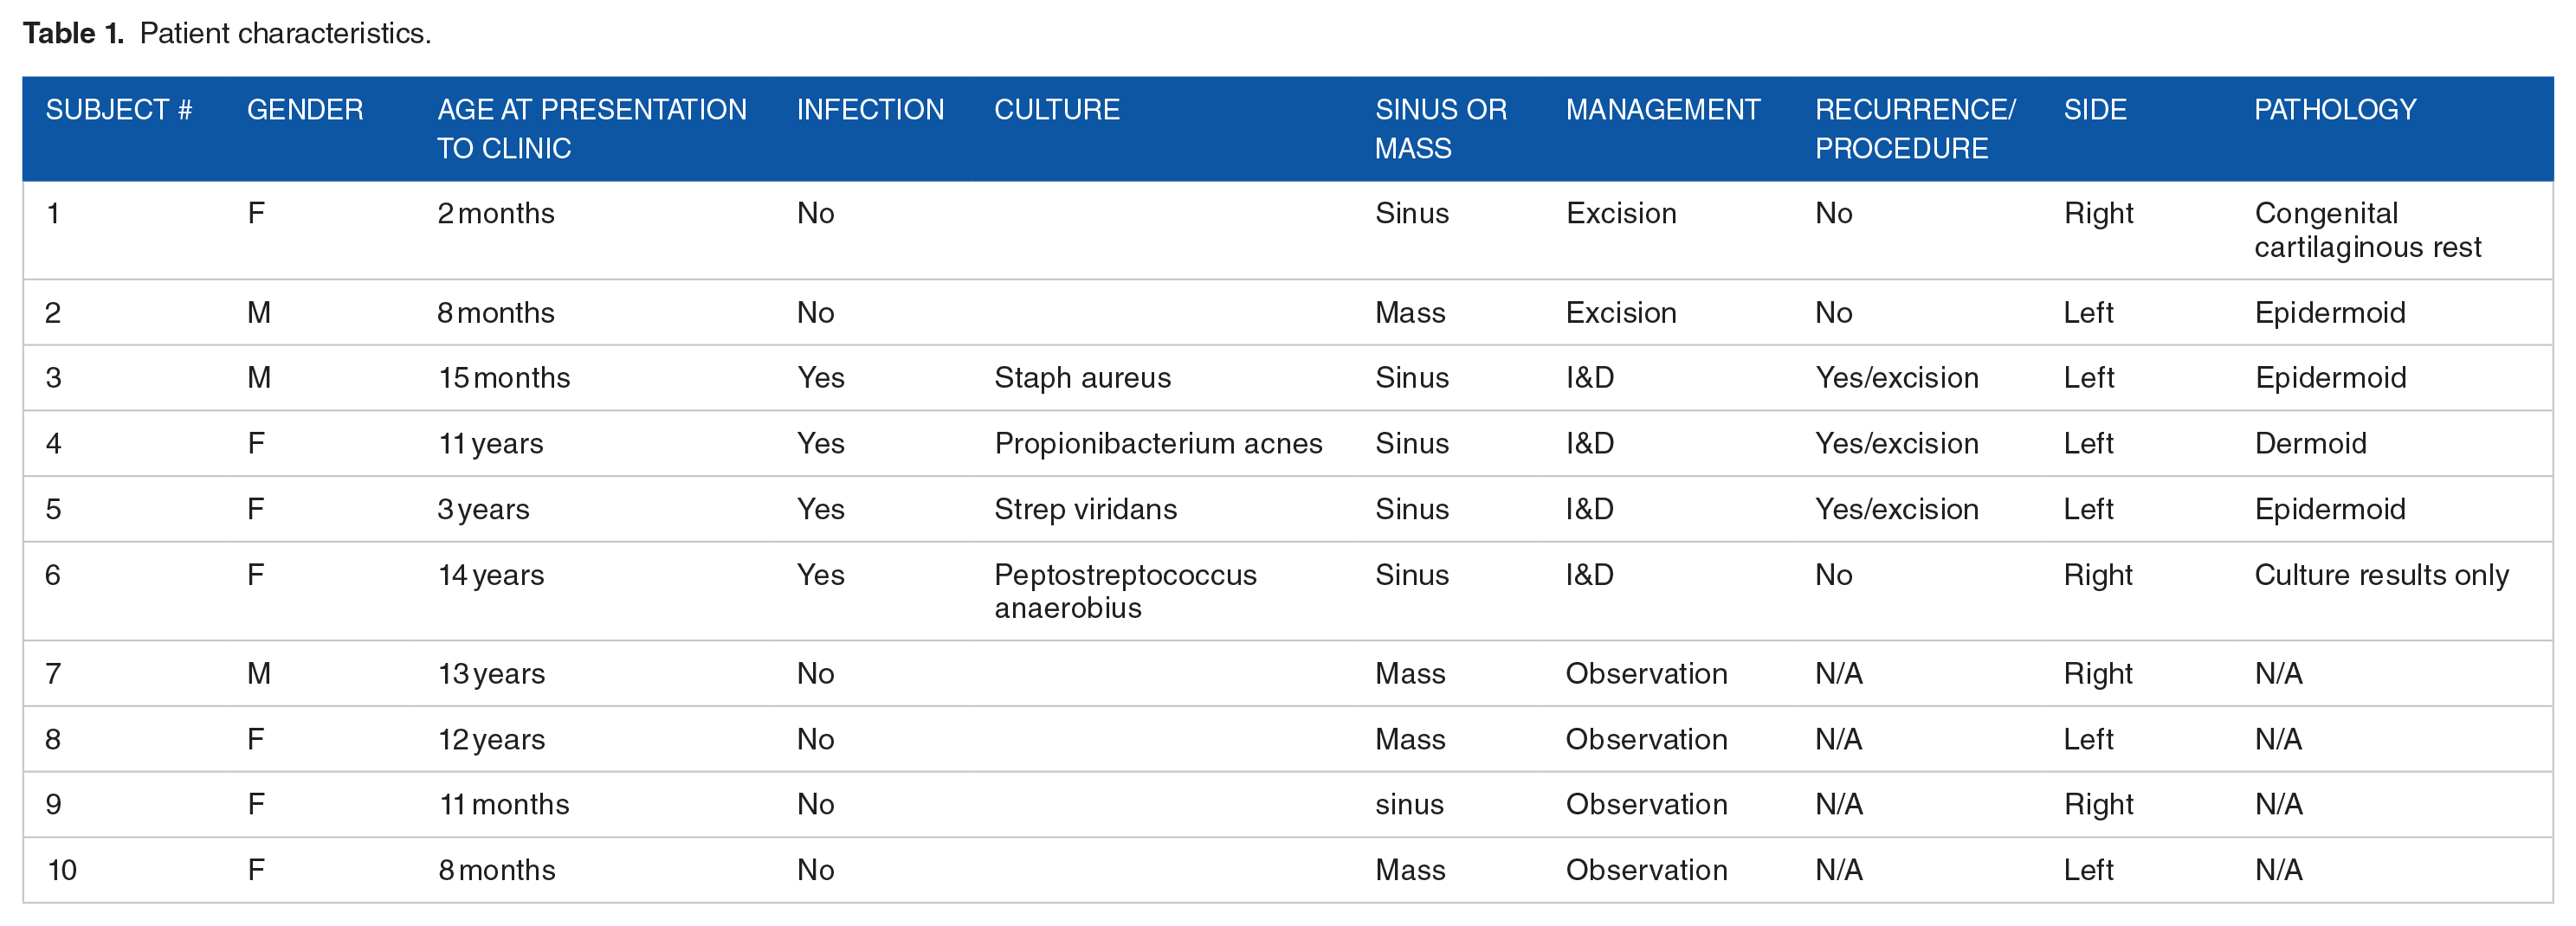
Task: Select the Propionibacterium acnes cell
Action: (x=1158, y=443)
